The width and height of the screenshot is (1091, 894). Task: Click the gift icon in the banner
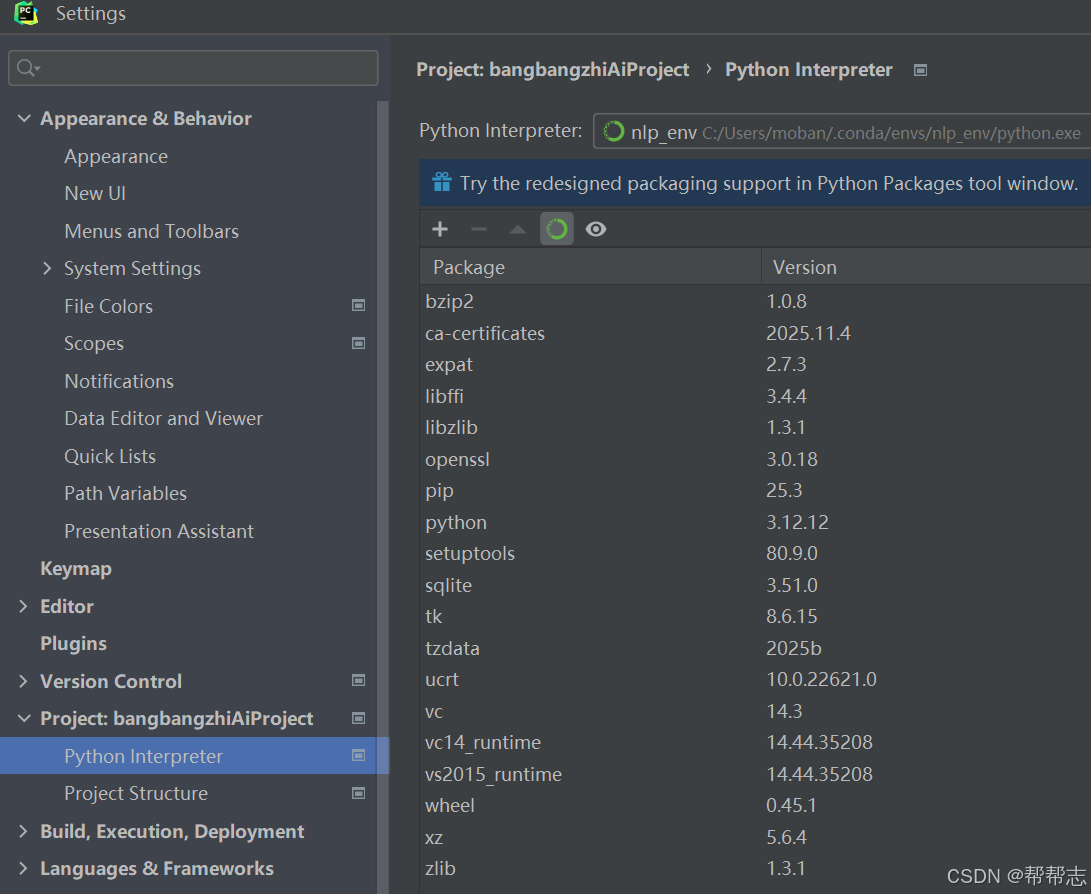click(442, 182)
